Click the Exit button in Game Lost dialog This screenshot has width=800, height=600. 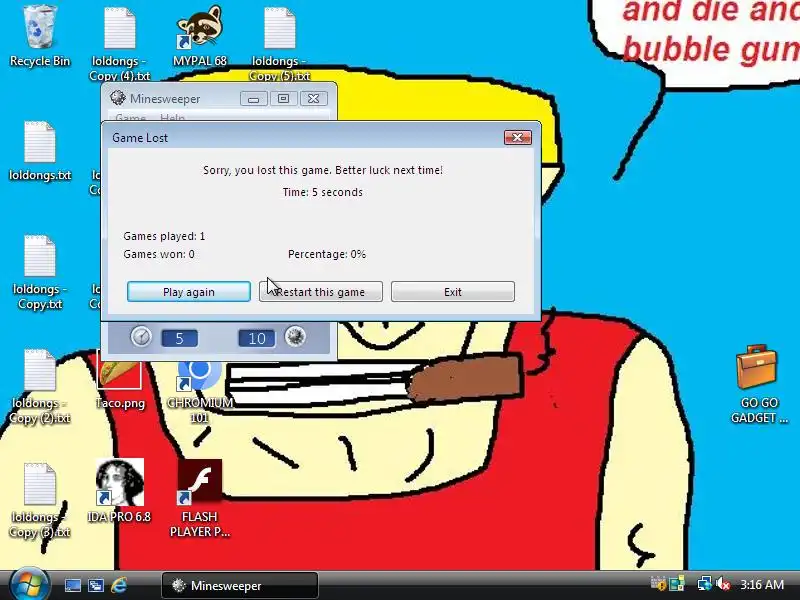(x=453, y=292)
